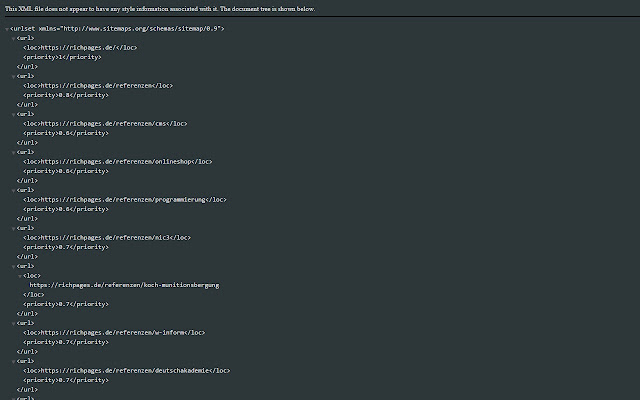
Task: Click priority 0.7 below the koch-munitionsbergung loc
Action: [66, 304]
